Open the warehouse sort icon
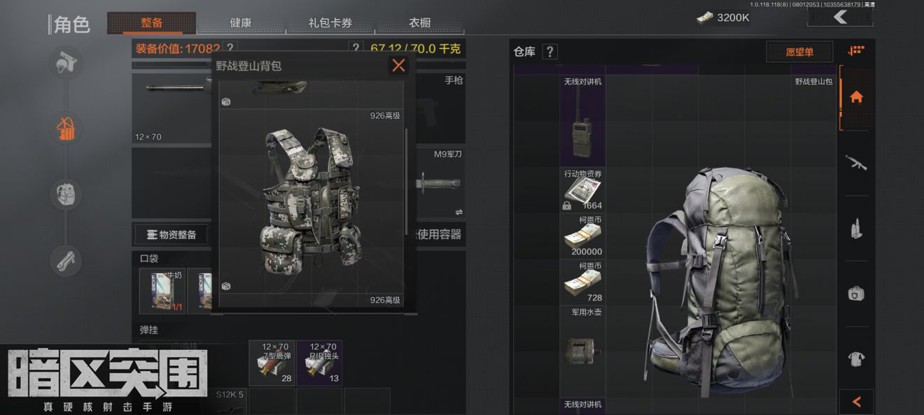Screen dimensions: 924x415 pos(856,51)
